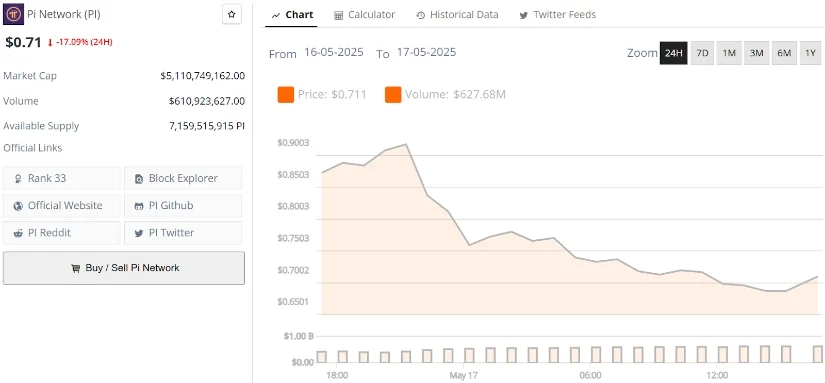
Task: Visit the Official Website link
Action: (x=62, y=206)
